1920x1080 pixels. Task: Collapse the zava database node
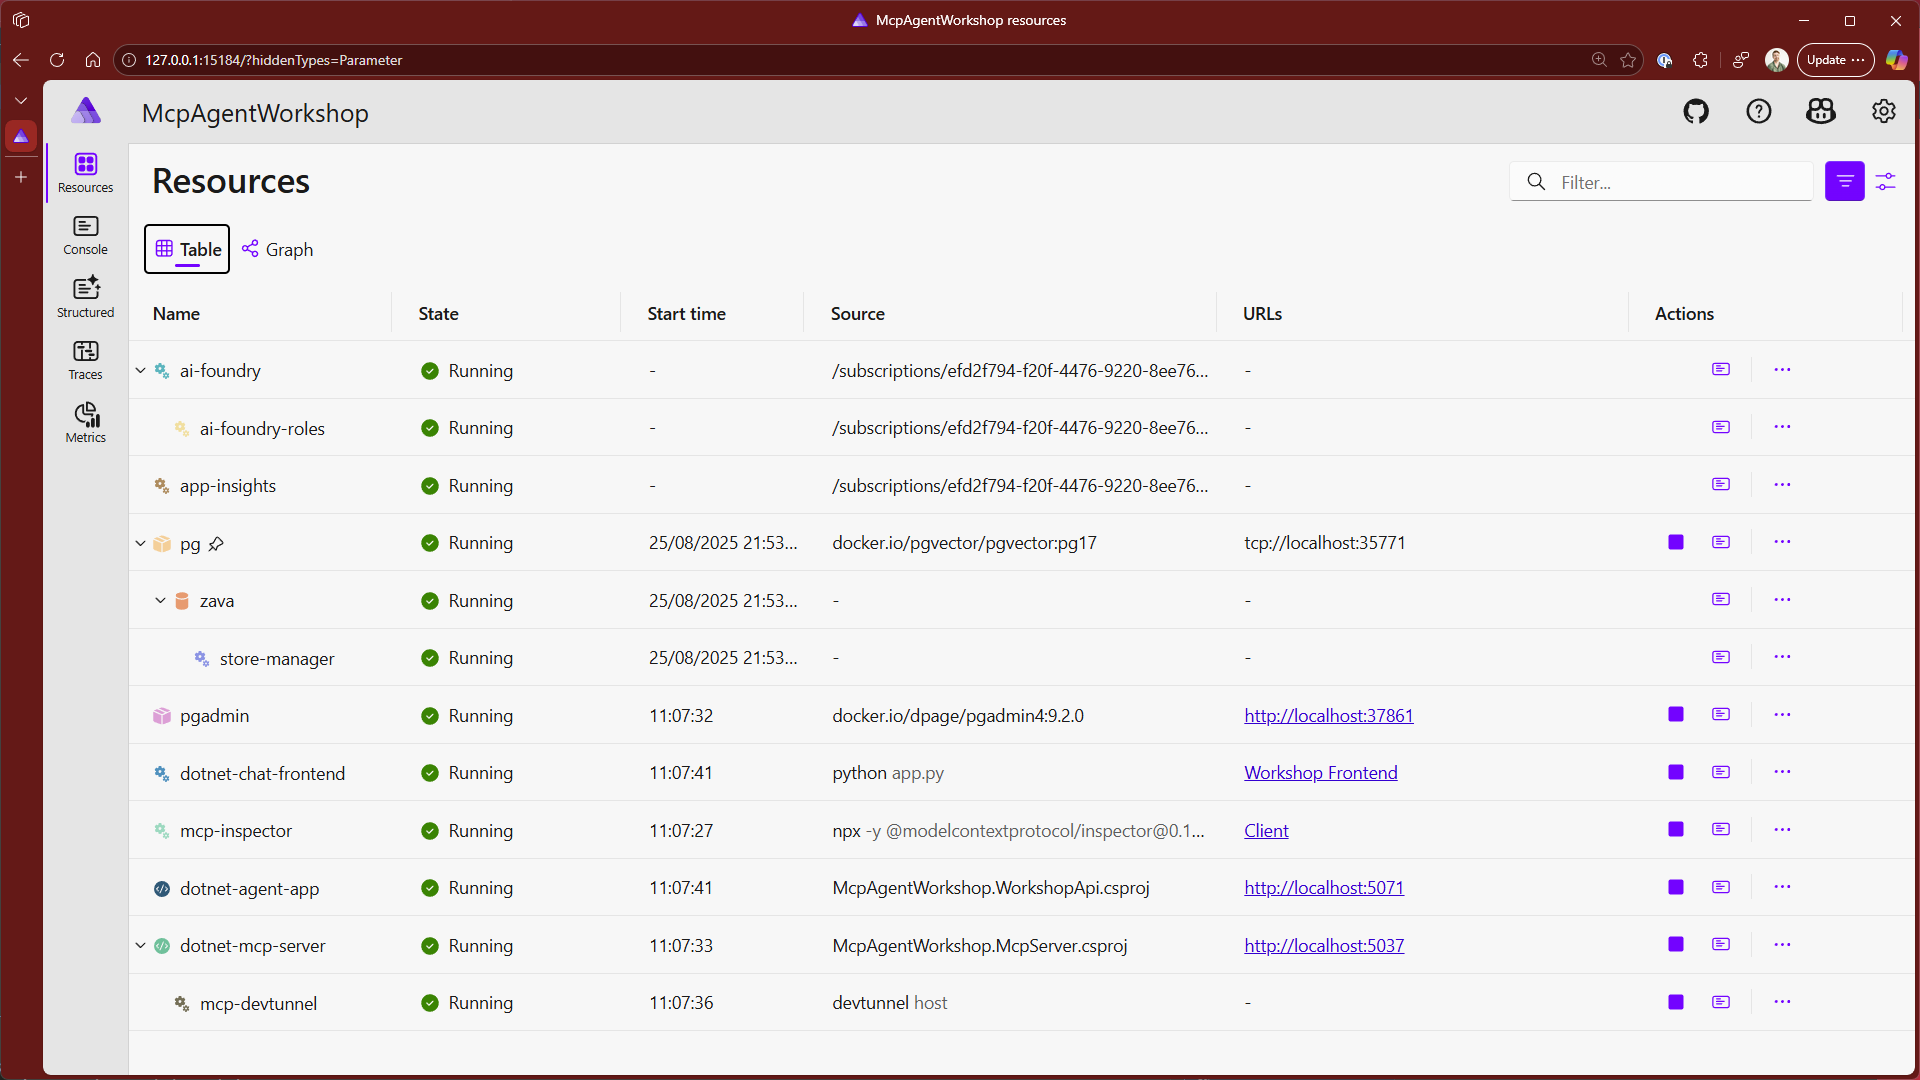point(160,601)
